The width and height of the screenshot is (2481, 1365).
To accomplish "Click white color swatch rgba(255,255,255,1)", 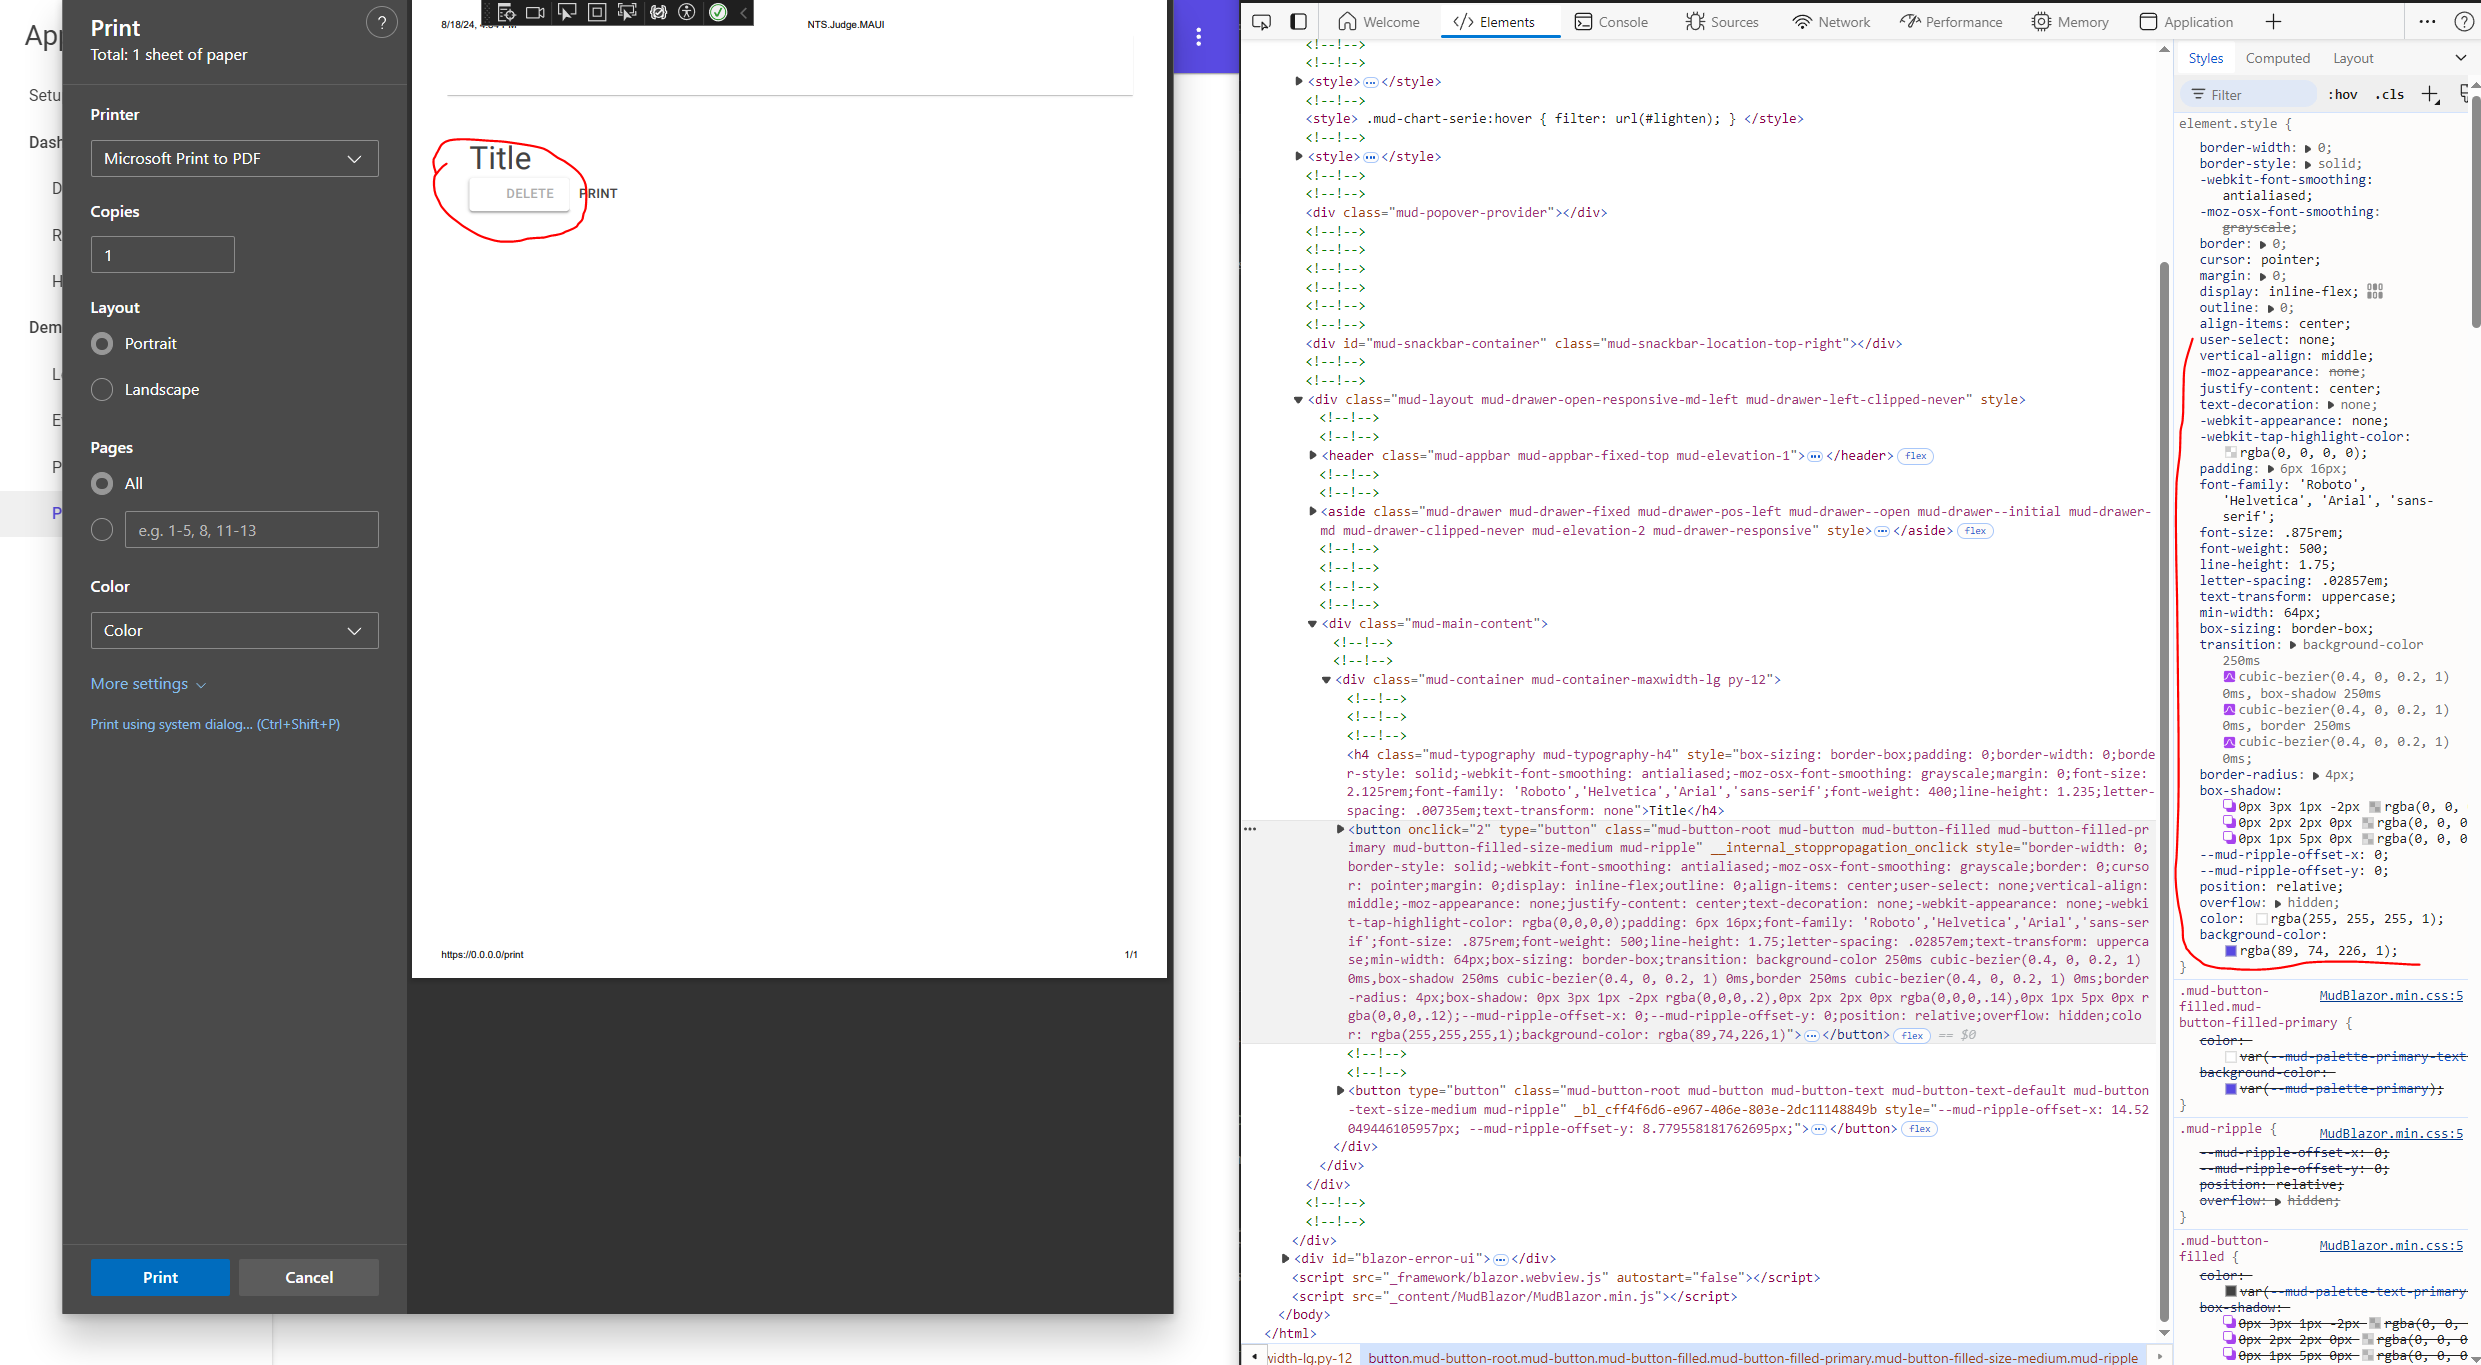I will click(2261, 919).
